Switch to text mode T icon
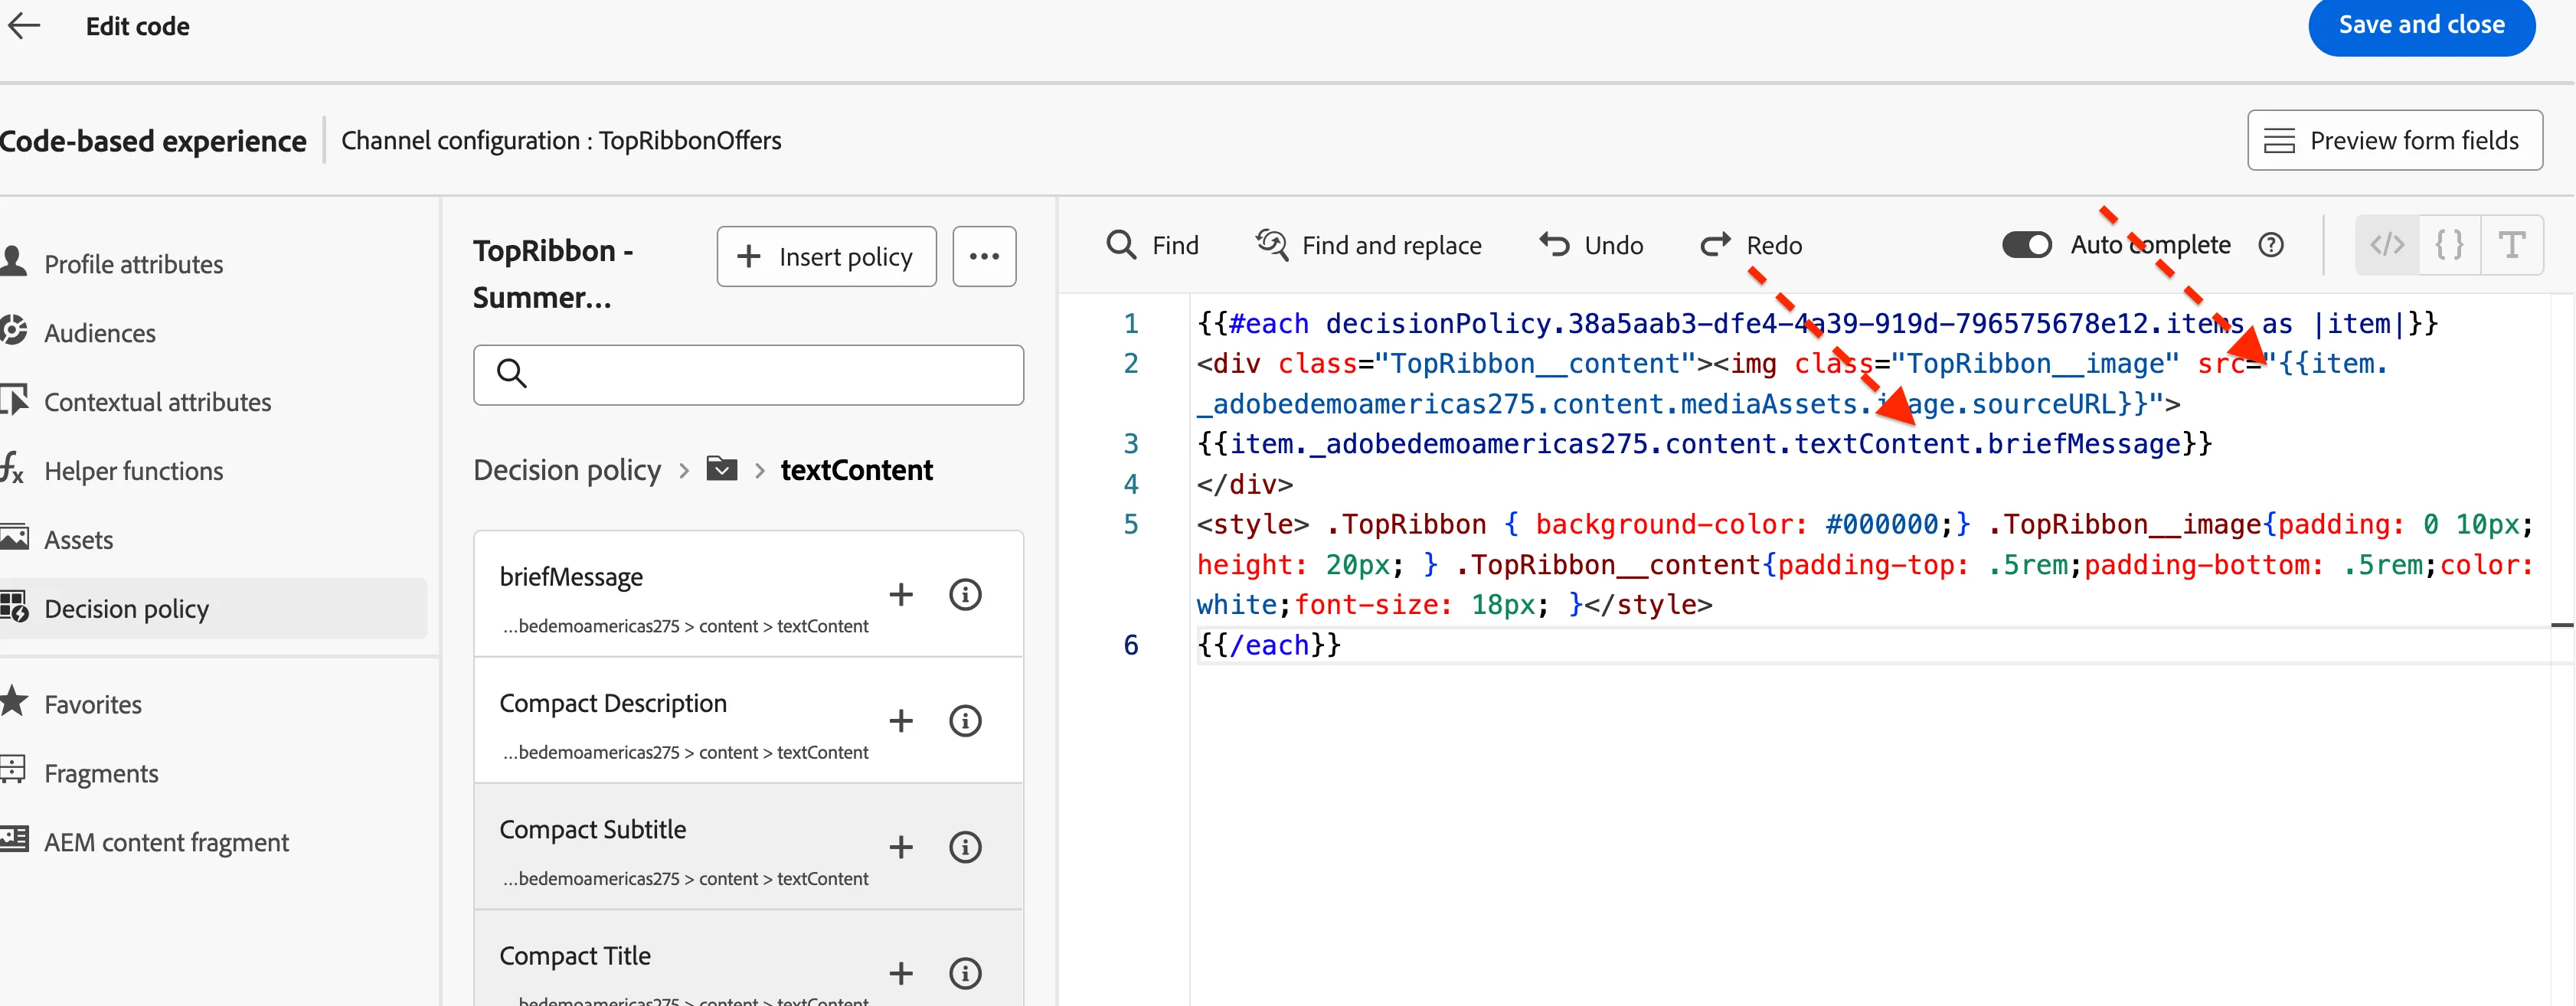 click(x=2511, y=245)
